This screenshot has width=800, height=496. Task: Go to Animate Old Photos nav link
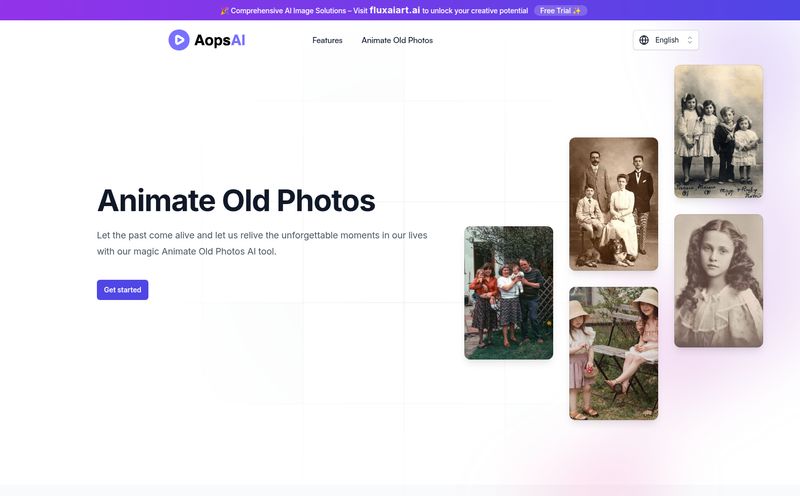point(397,40)
